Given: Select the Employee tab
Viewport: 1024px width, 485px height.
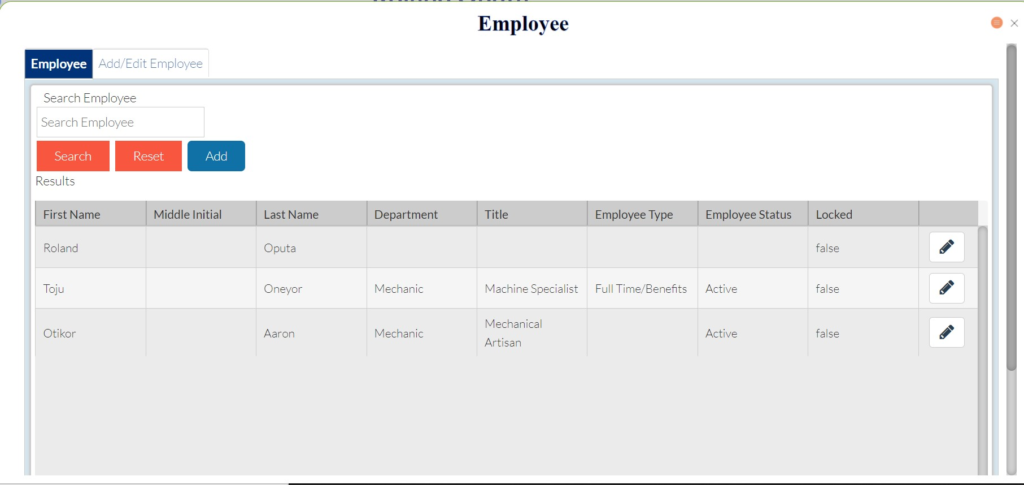Looking at the screenshot, I should (x=58, y=64).
